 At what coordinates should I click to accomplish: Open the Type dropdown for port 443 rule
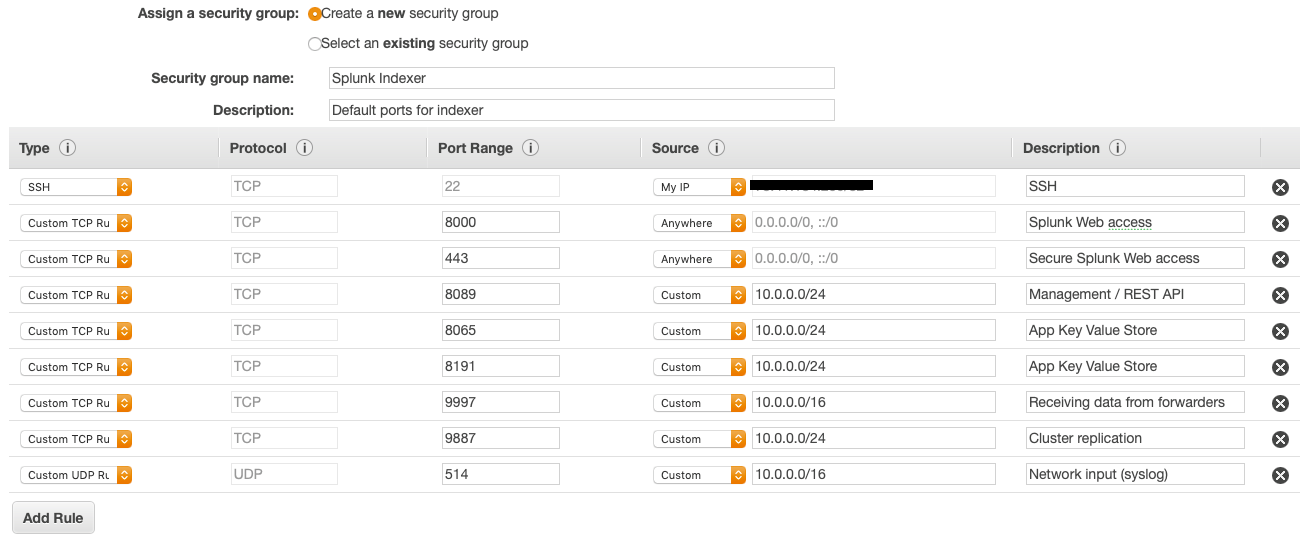coord(76,259)
